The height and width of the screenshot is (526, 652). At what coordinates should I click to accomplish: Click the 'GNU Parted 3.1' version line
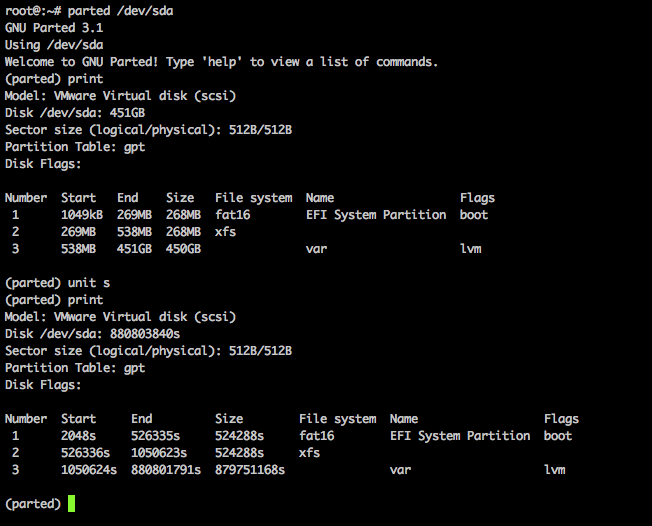[54, 28]
